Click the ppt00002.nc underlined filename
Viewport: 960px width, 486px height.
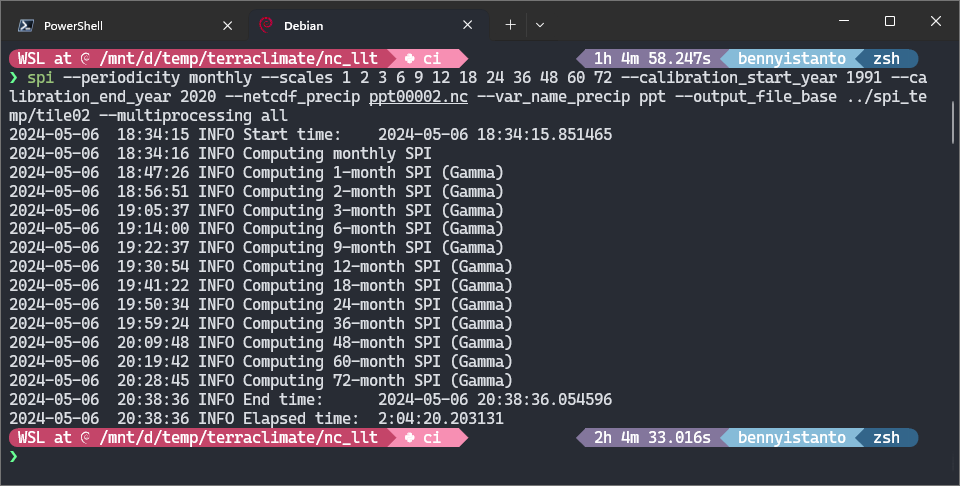coord(418,97)
